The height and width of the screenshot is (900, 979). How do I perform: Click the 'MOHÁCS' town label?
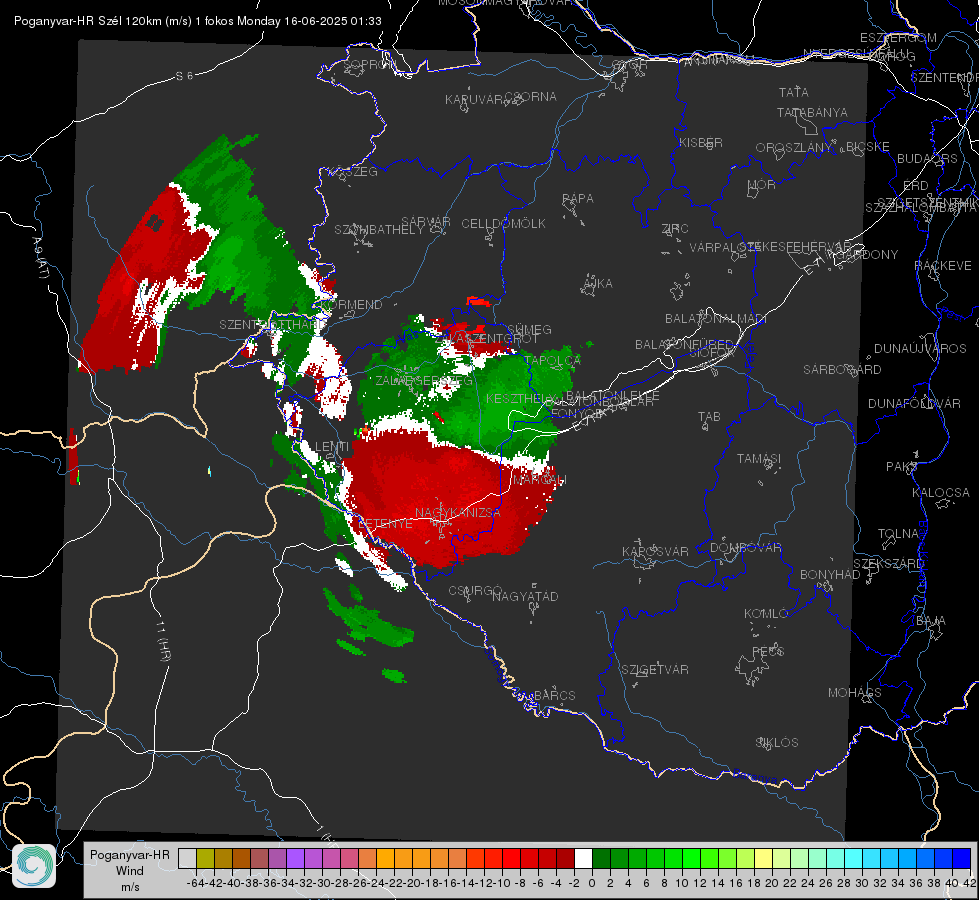point(855,693)
